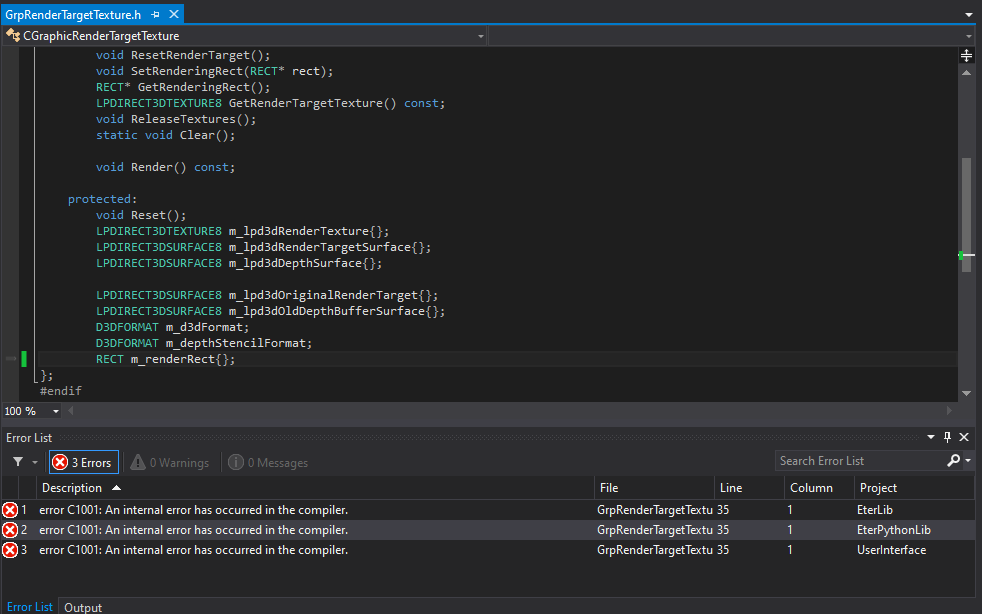The height and width of the screenshot is (614, 982).
Task: Click the '#endif' directive line
Action: (x=61, y=391)
